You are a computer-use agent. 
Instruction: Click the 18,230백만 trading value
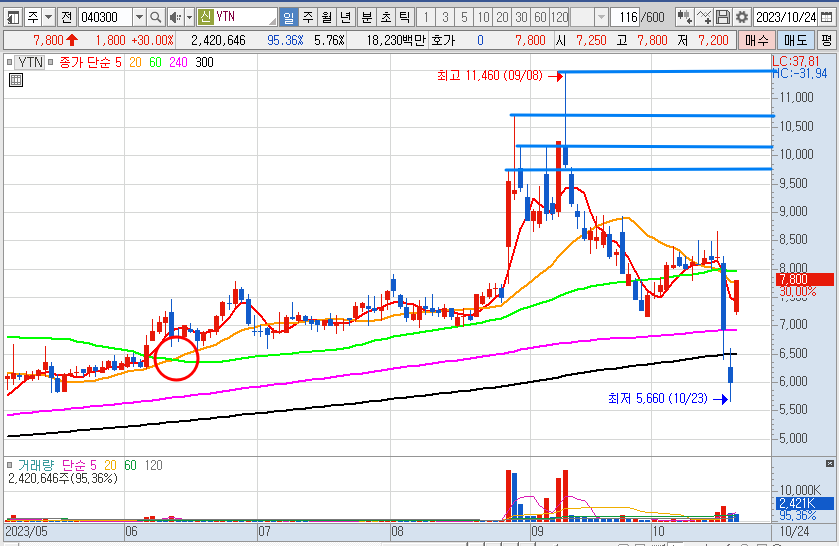[x=395, y=41]
